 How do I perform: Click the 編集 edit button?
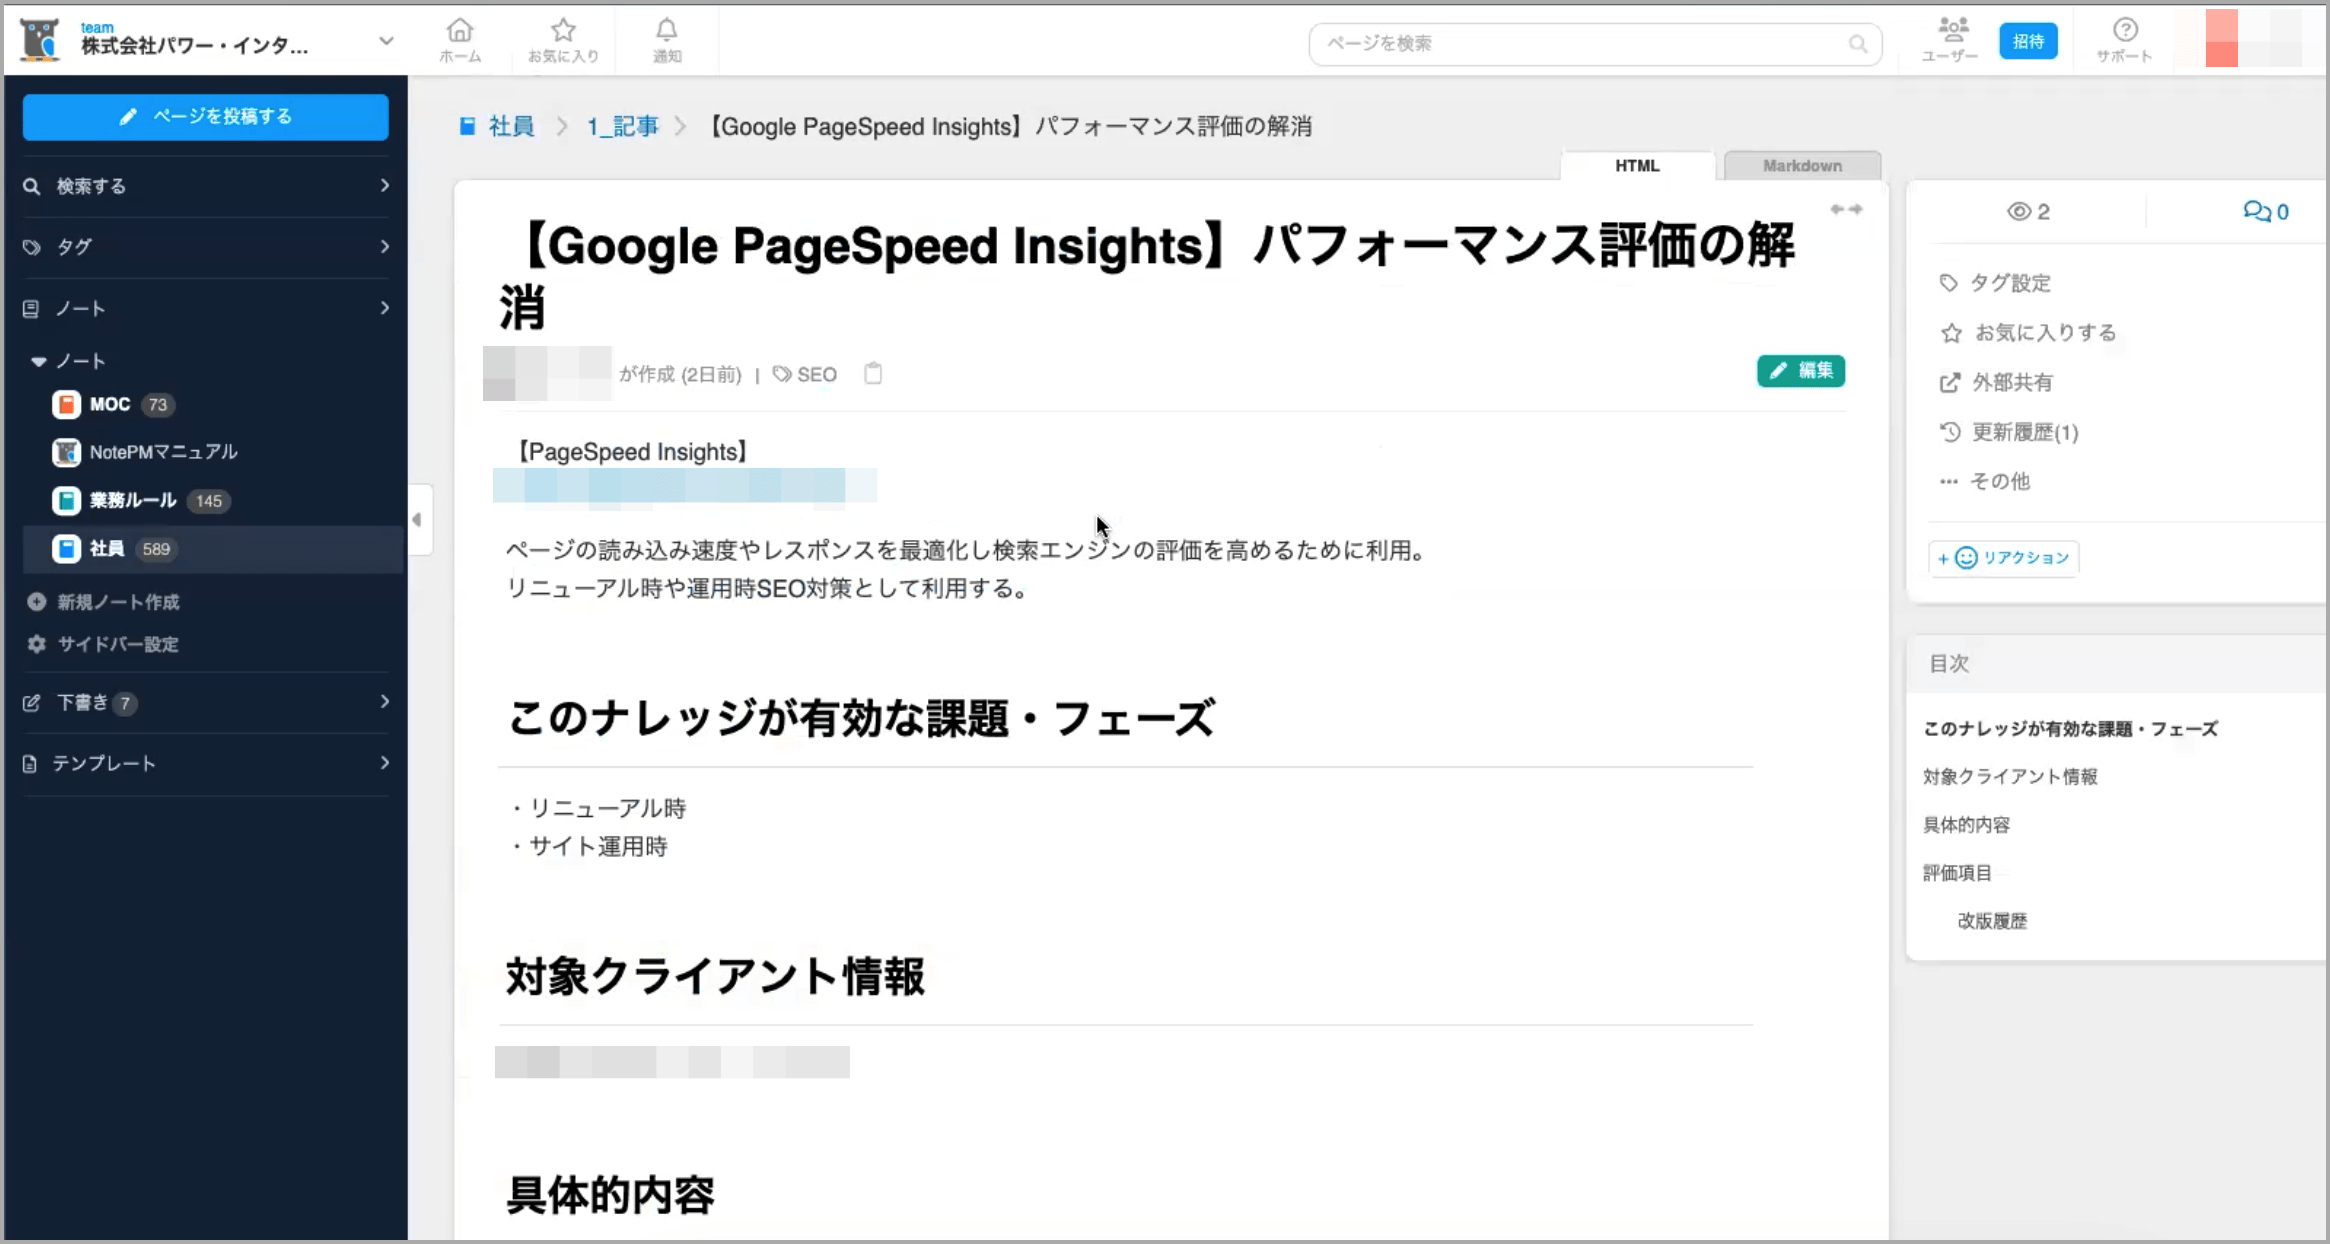(x=1801, y=371)
